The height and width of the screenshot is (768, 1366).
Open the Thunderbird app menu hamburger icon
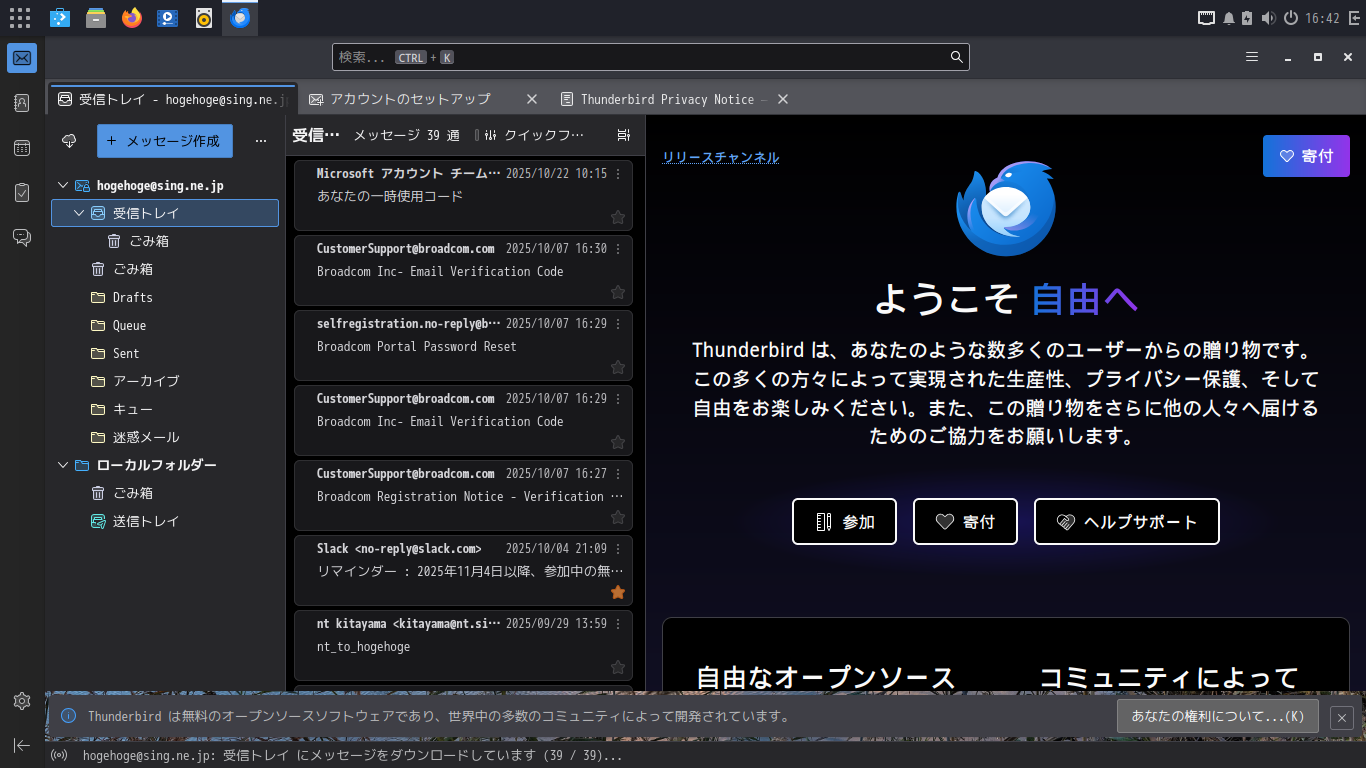(x=1252, y=57)
